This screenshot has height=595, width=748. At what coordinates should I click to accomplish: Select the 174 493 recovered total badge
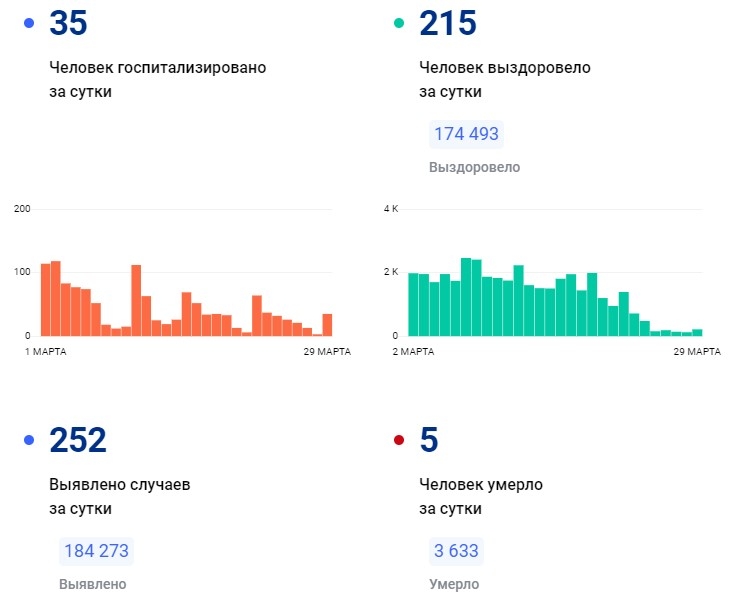[466, 134]
